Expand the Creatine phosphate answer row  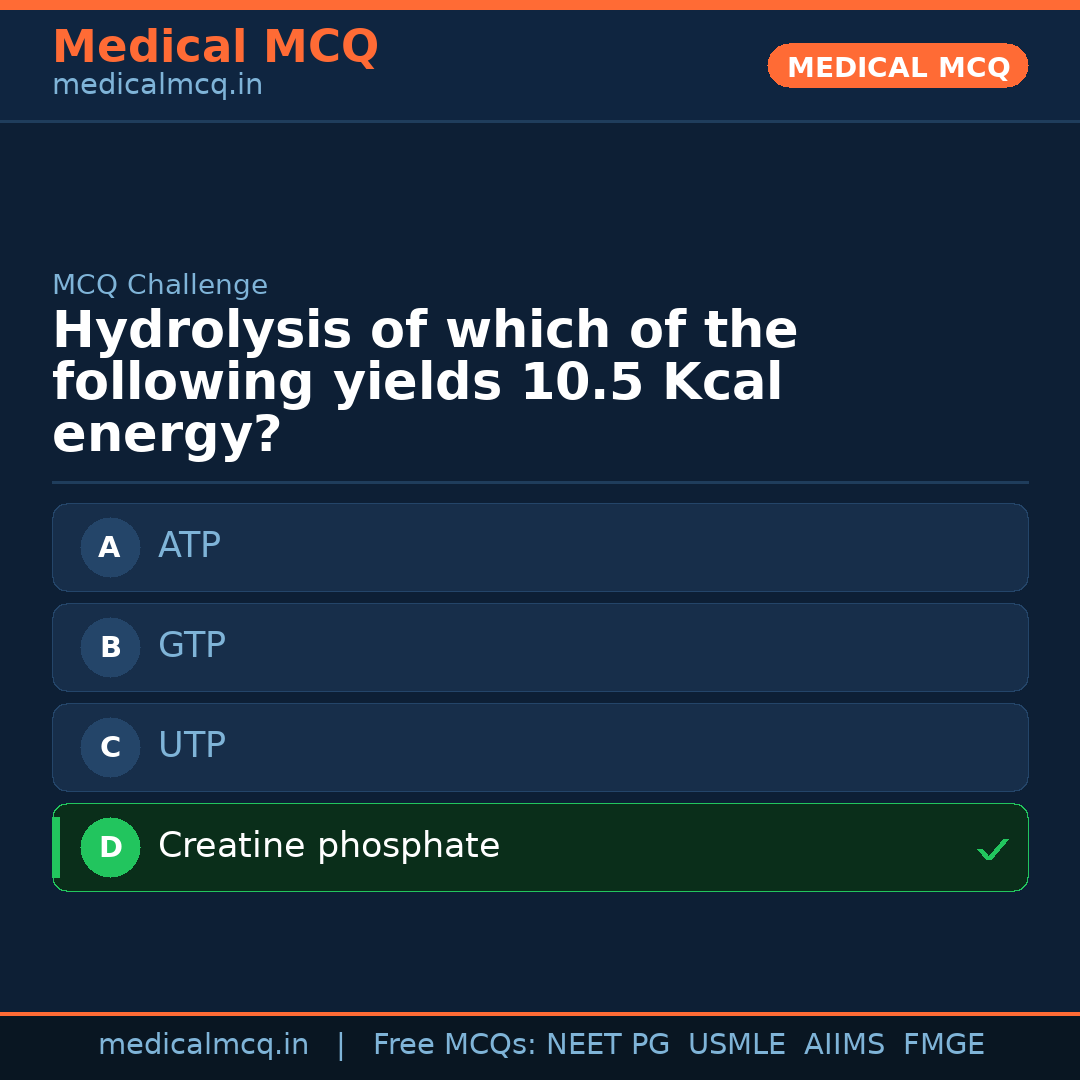(x=540, y=847)
